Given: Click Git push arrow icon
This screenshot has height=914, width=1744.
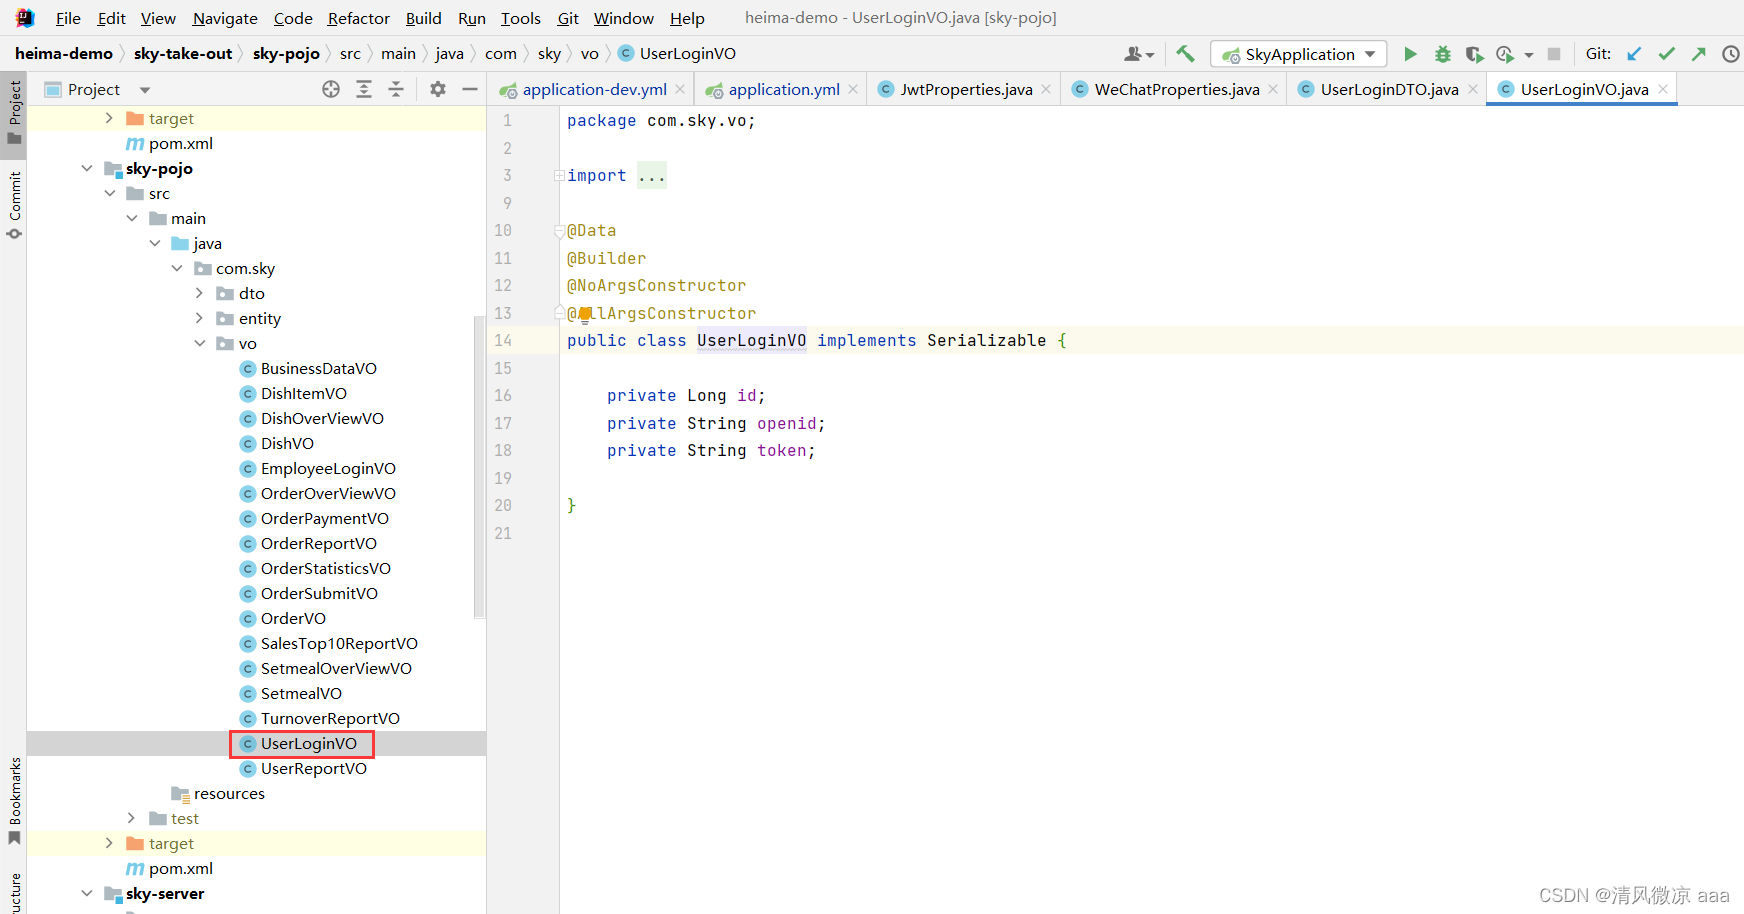Looking at the screenshot, I should pos(1698,54).
